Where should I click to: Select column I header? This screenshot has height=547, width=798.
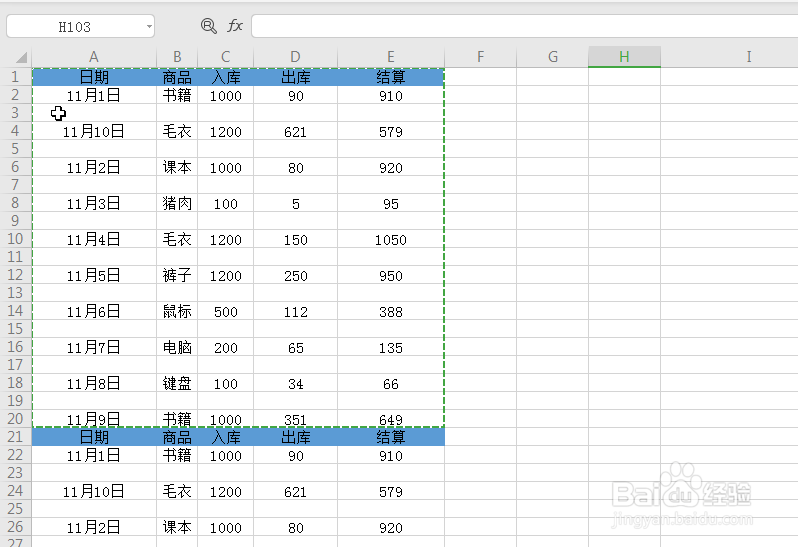[x=748, y=57]
